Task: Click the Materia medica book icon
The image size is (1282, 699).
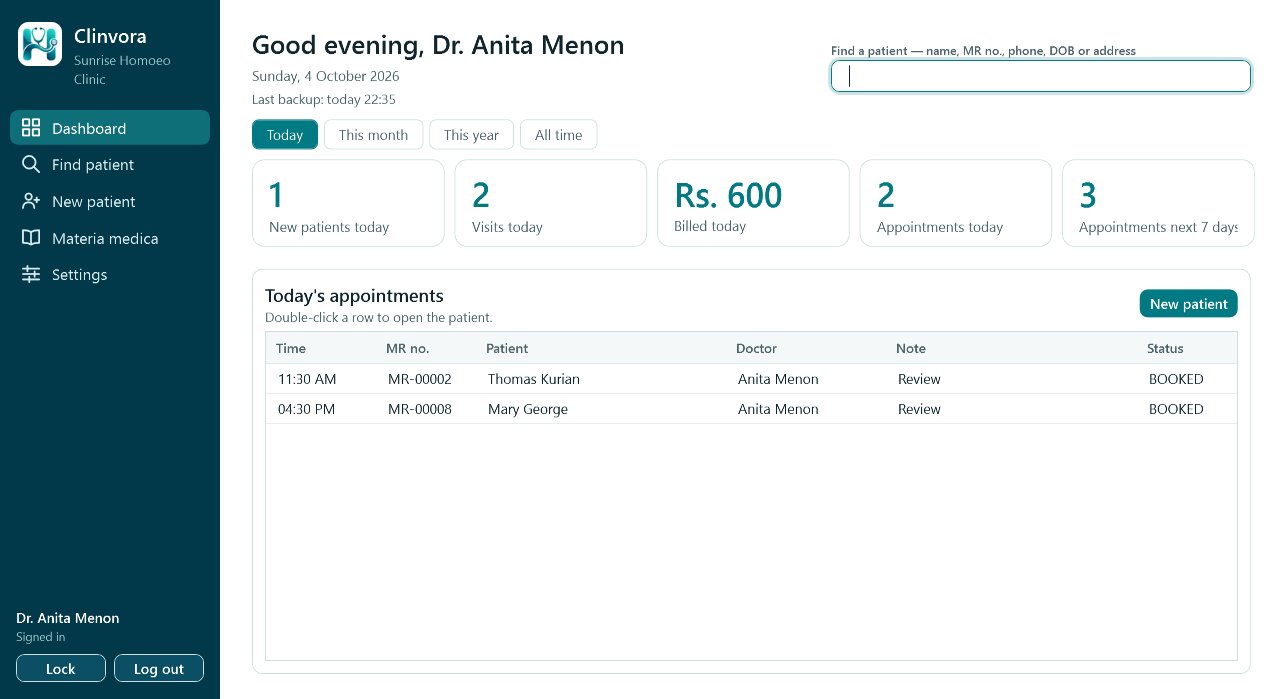Action: click(31, 238)
